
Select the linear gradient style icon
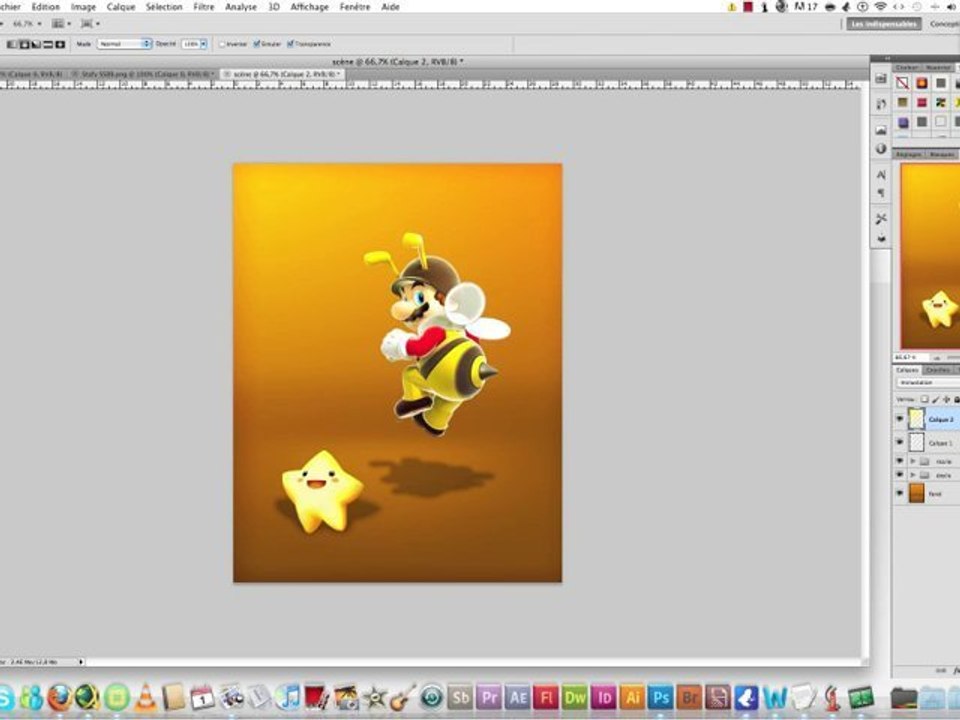point(12,44)
